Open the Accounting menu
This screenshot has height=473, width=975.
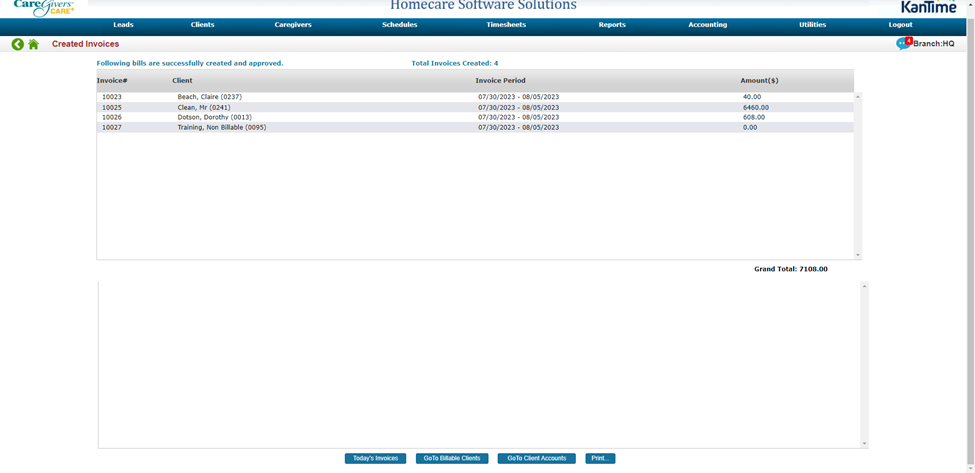click(707, 25)
